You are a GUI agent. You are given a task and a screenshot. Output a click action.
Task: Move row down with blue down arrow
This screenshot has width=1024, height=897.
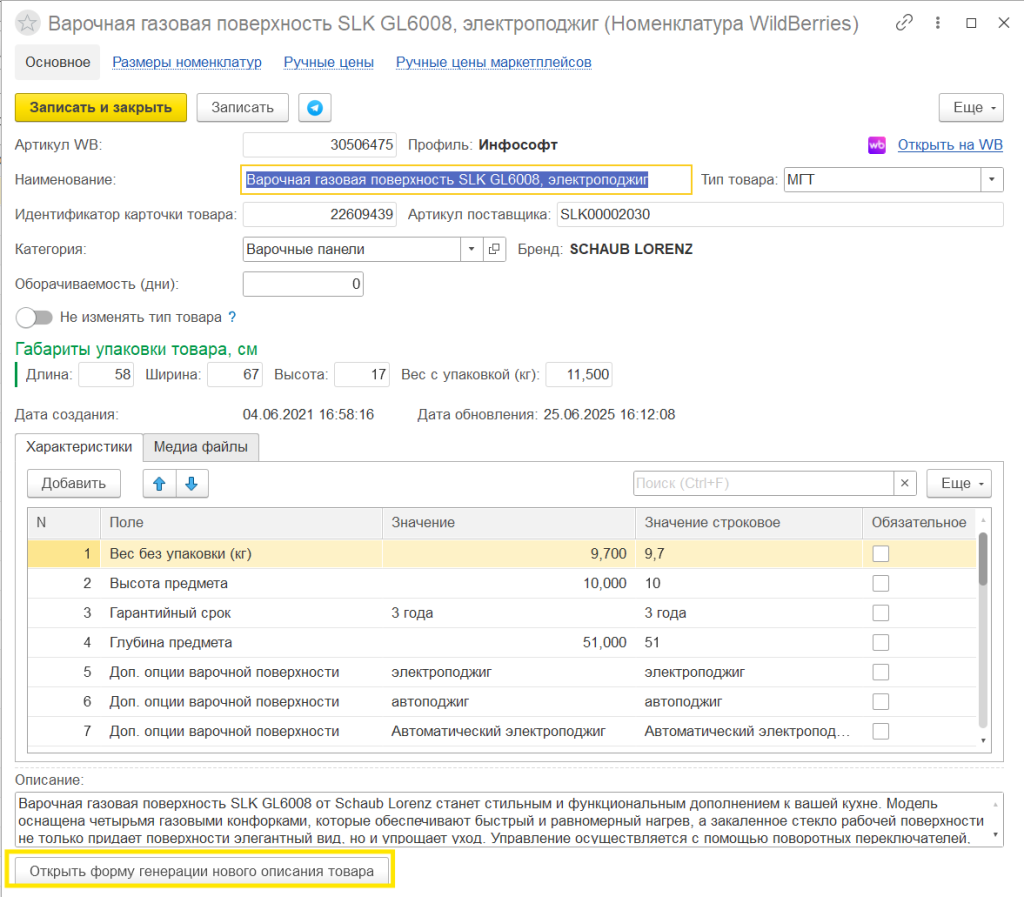191,484
